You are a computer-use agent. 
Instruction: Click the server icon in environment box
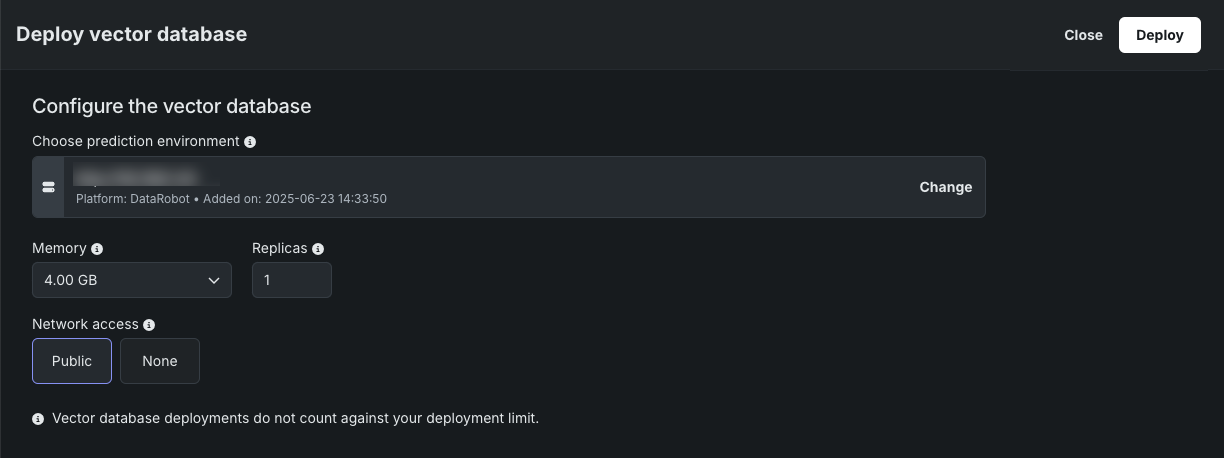48,187
